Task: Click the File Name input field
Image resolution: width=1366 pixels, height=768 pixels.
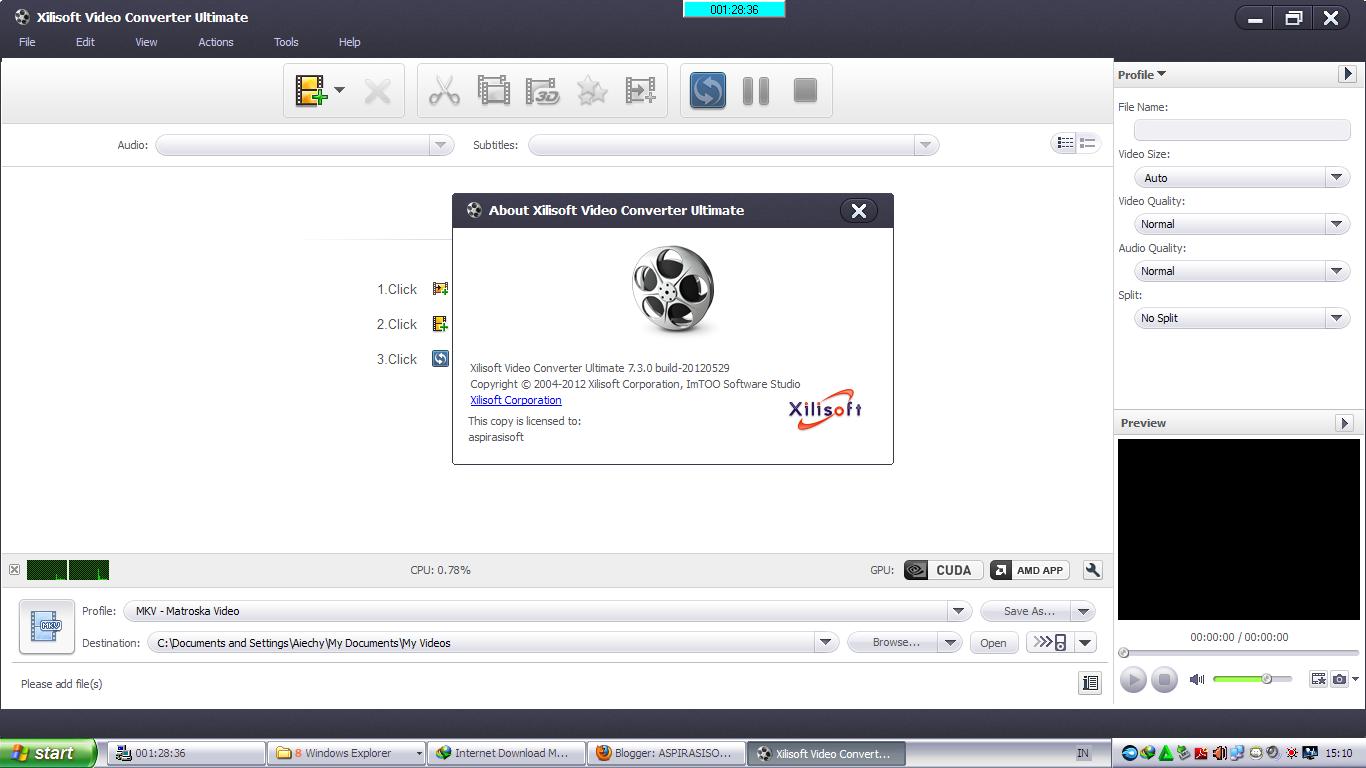Action: tap(1240, 130)
